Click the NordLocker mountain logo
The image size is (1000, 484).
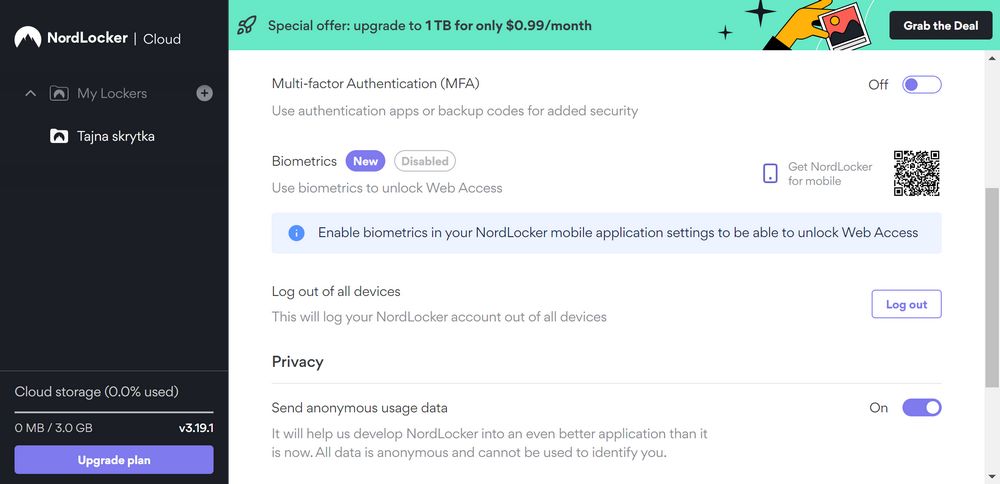[27, 38]
